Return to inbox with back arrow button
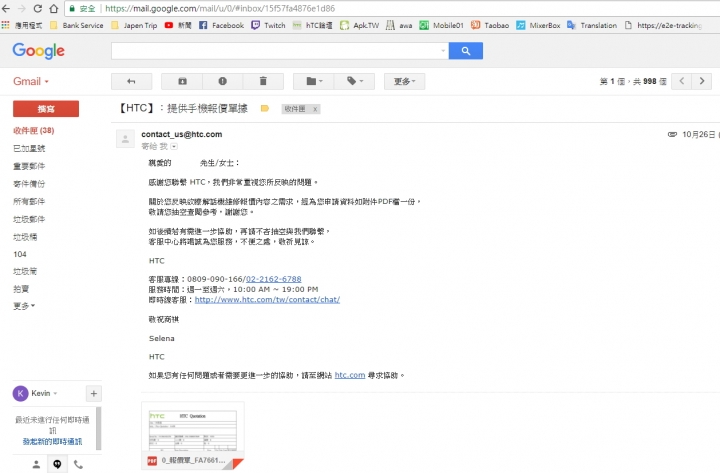 pos(131,82)
